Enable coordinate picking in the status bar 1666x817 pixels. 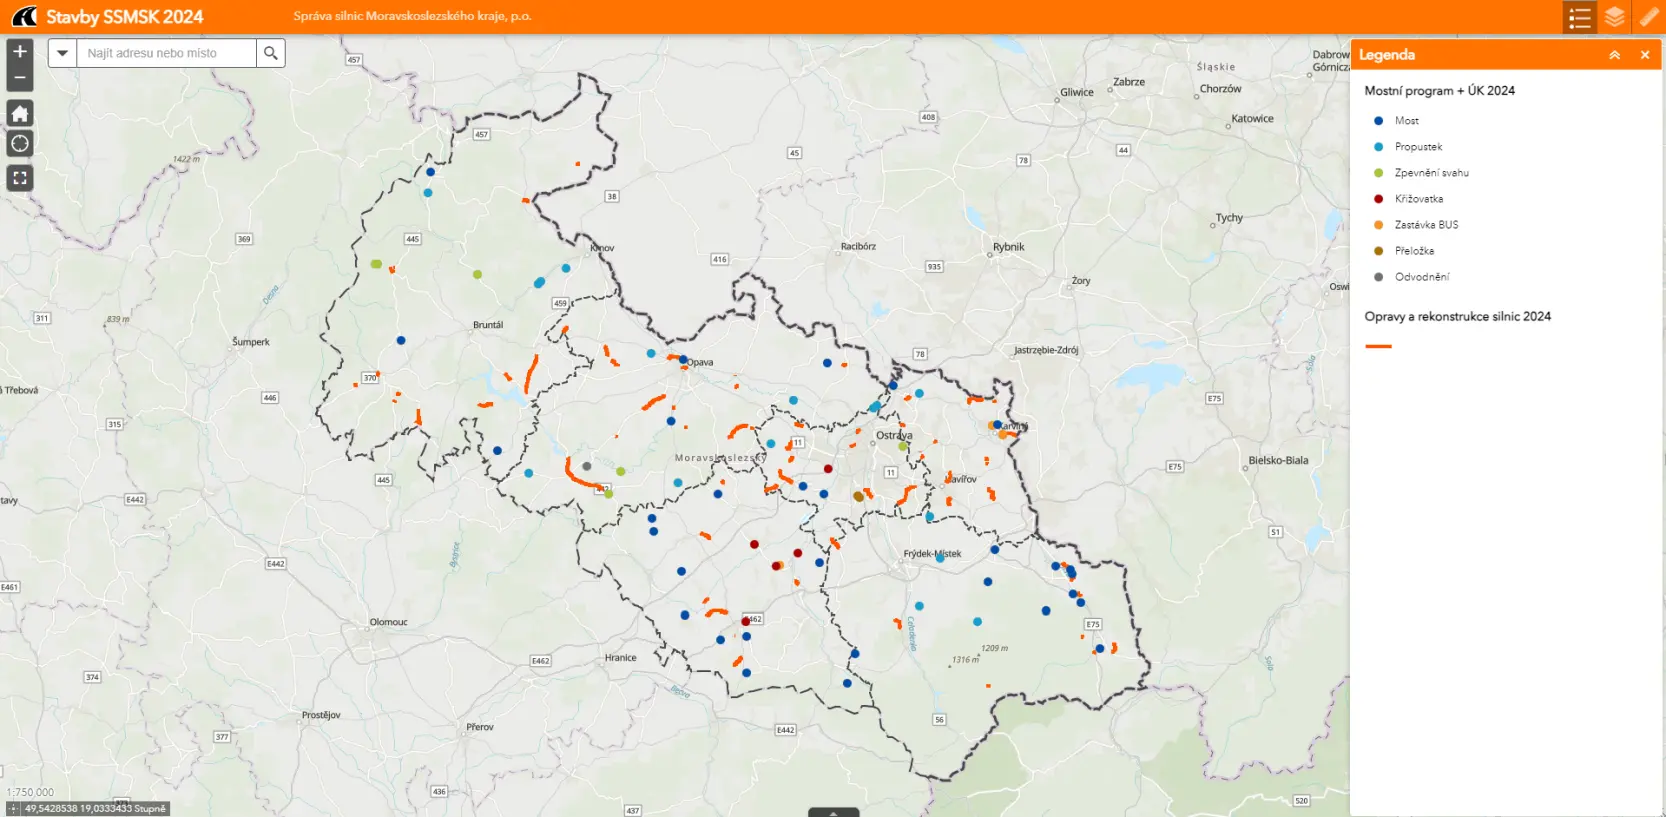[13, 809]
